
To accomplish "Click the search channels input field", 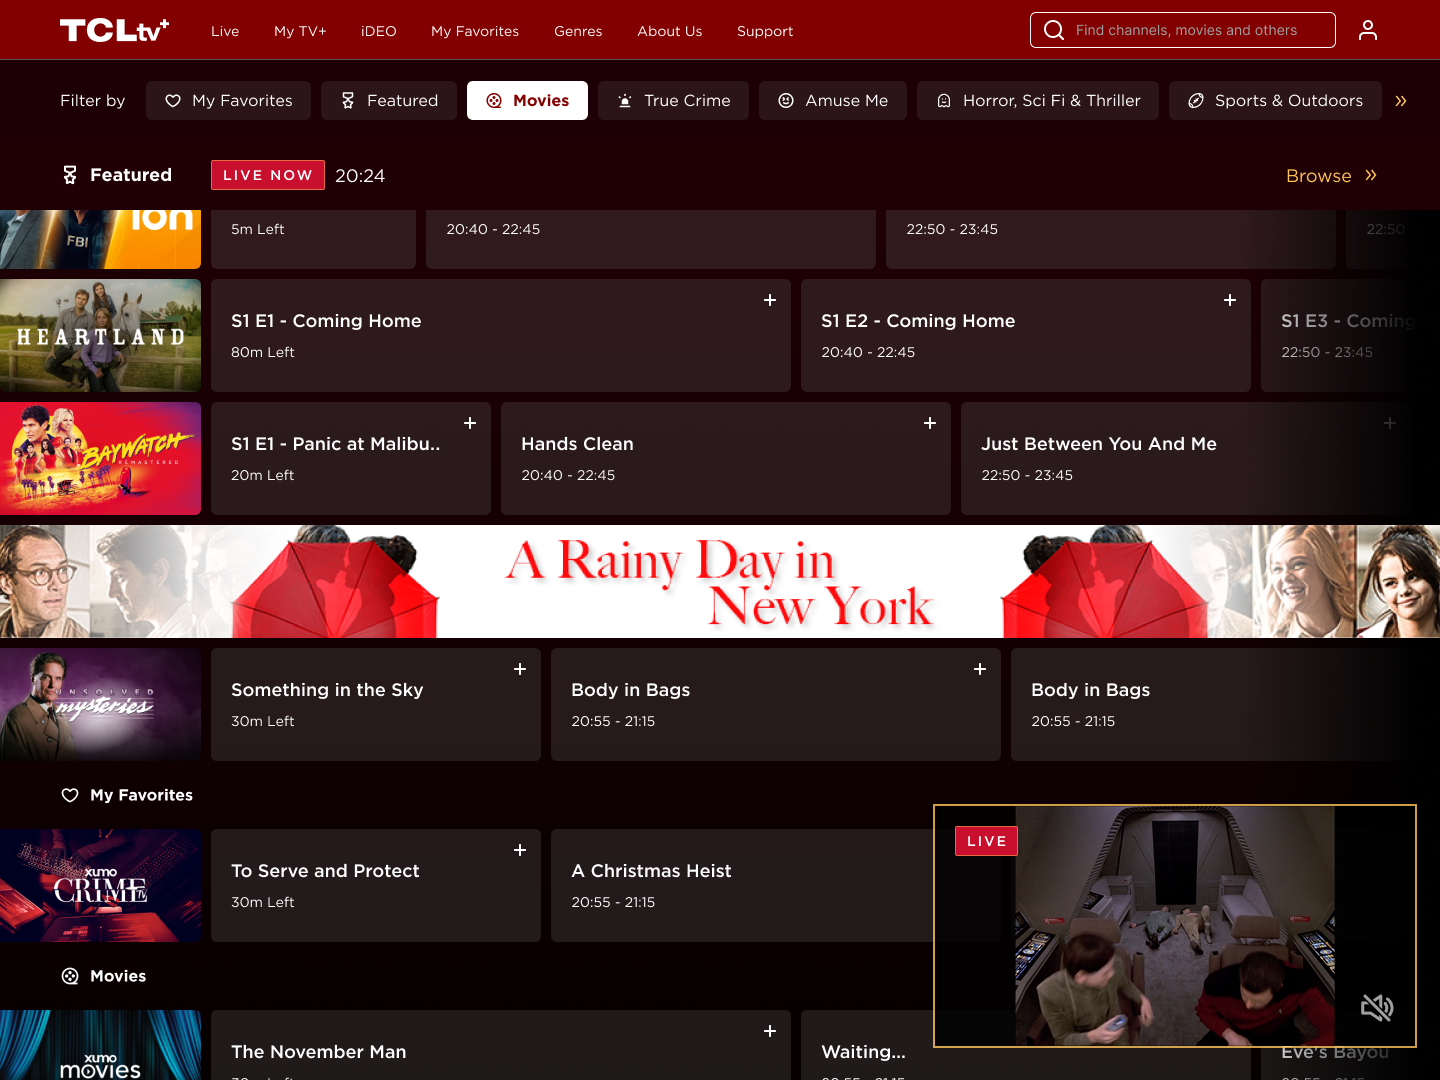I will [x=1183, y=30].
